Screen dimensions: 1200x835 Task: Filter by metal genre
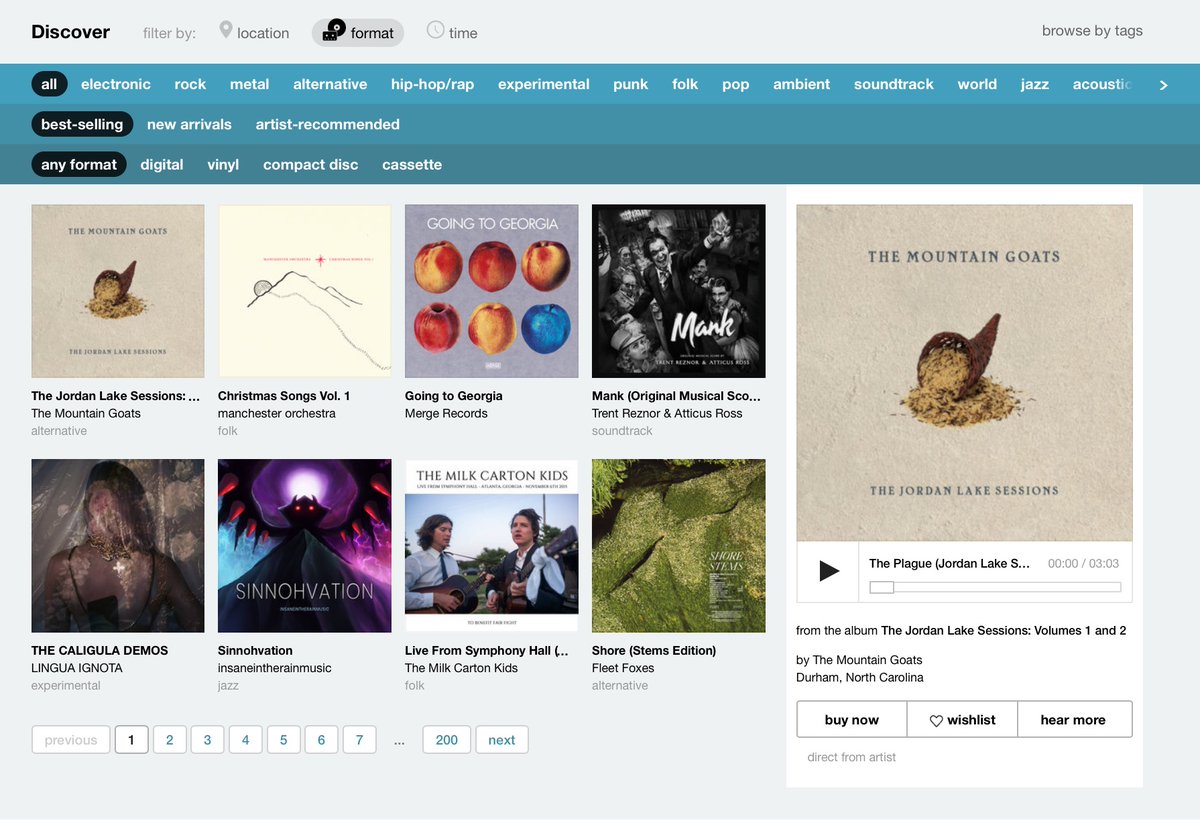click(249, 84)
